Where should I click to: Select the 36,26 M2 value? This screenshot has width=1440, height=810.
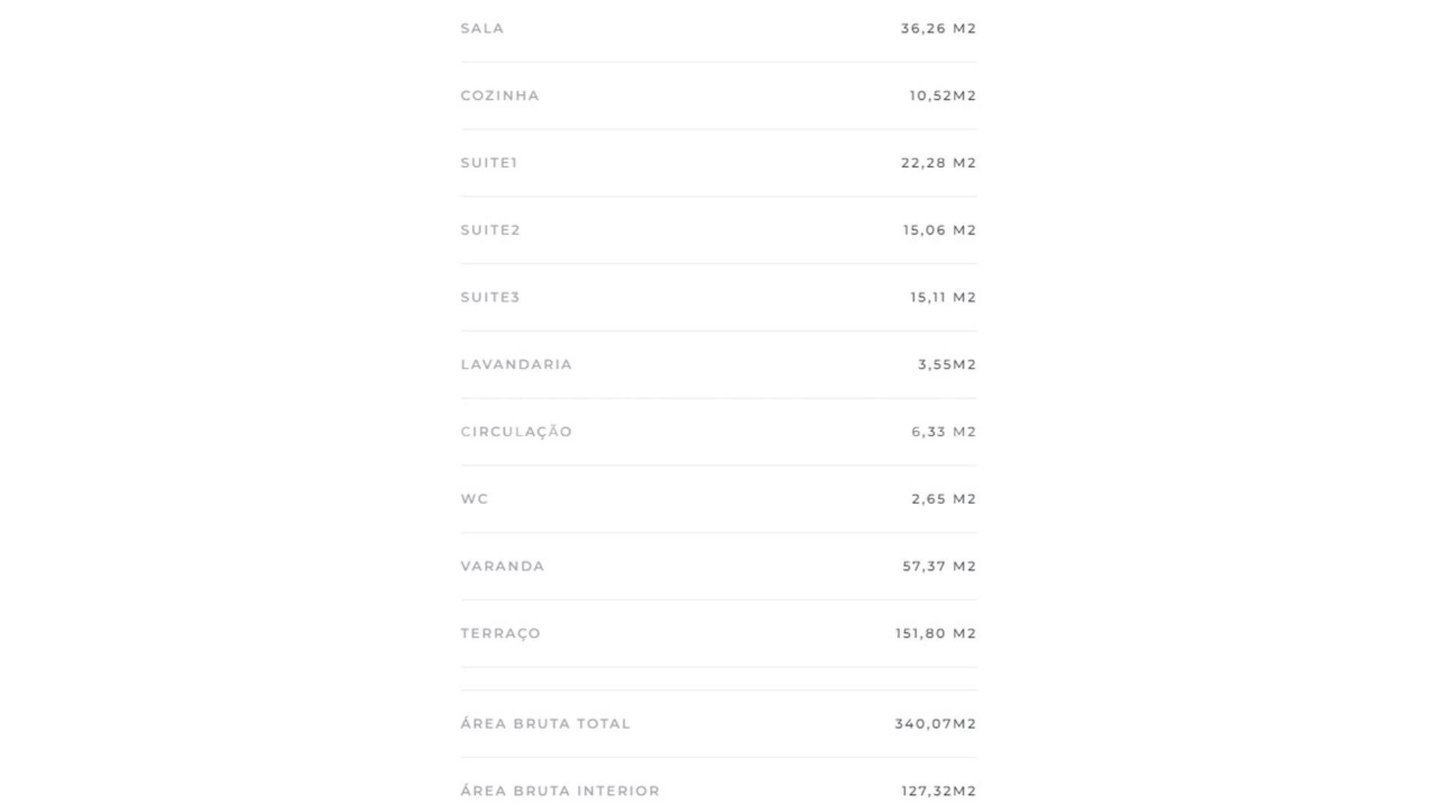tap(938, 28)
